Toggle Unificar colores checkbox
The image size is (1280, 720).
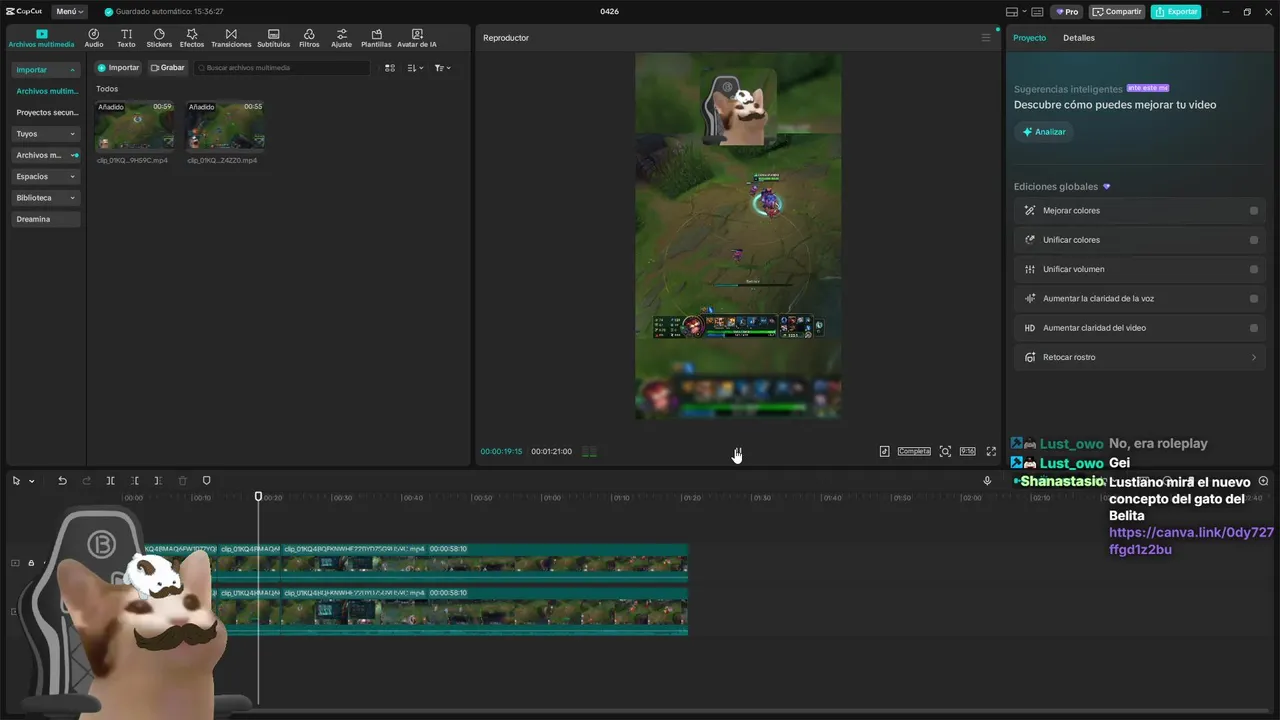pyautogui.click(x=1254, y=240)
